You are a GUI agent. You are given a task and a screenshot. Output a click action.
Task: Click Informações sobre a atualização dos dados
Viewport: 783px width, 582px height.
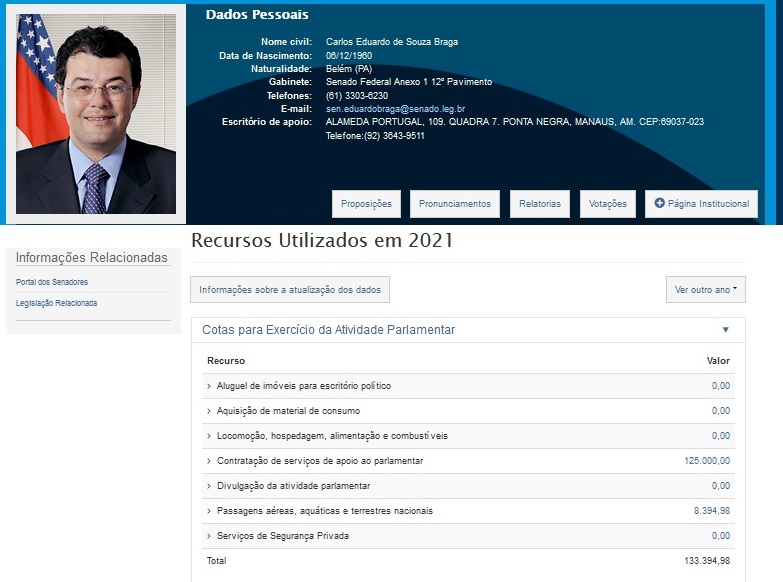coord(289,290)
